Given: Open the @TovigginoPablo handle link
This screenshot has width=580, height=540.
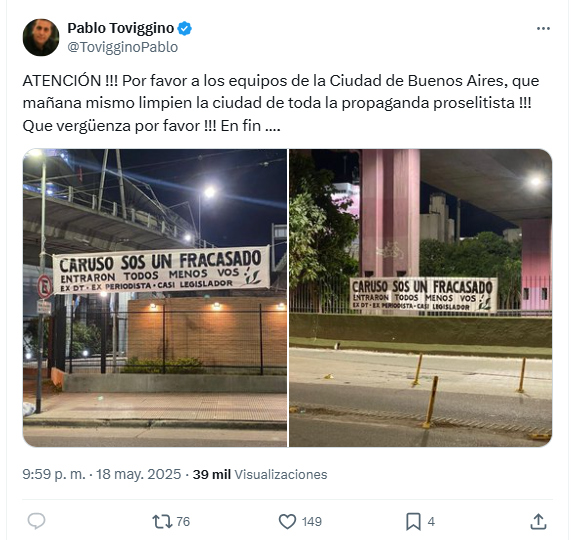Looking at the screenshot, I should pyautogui.click(x=122, y=47).
